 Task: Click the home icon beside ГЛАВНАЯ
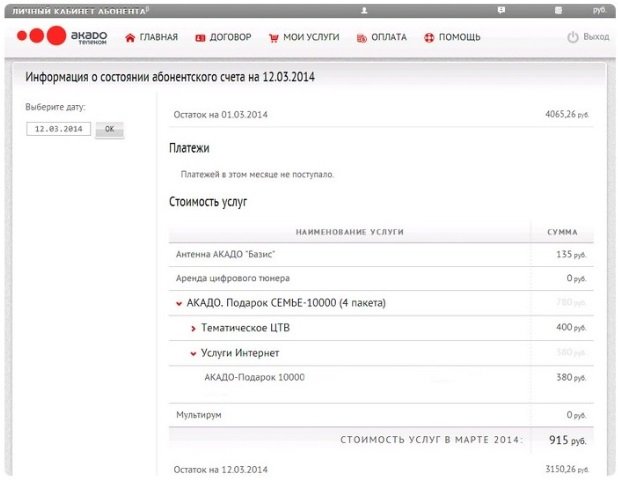[130, 38]
